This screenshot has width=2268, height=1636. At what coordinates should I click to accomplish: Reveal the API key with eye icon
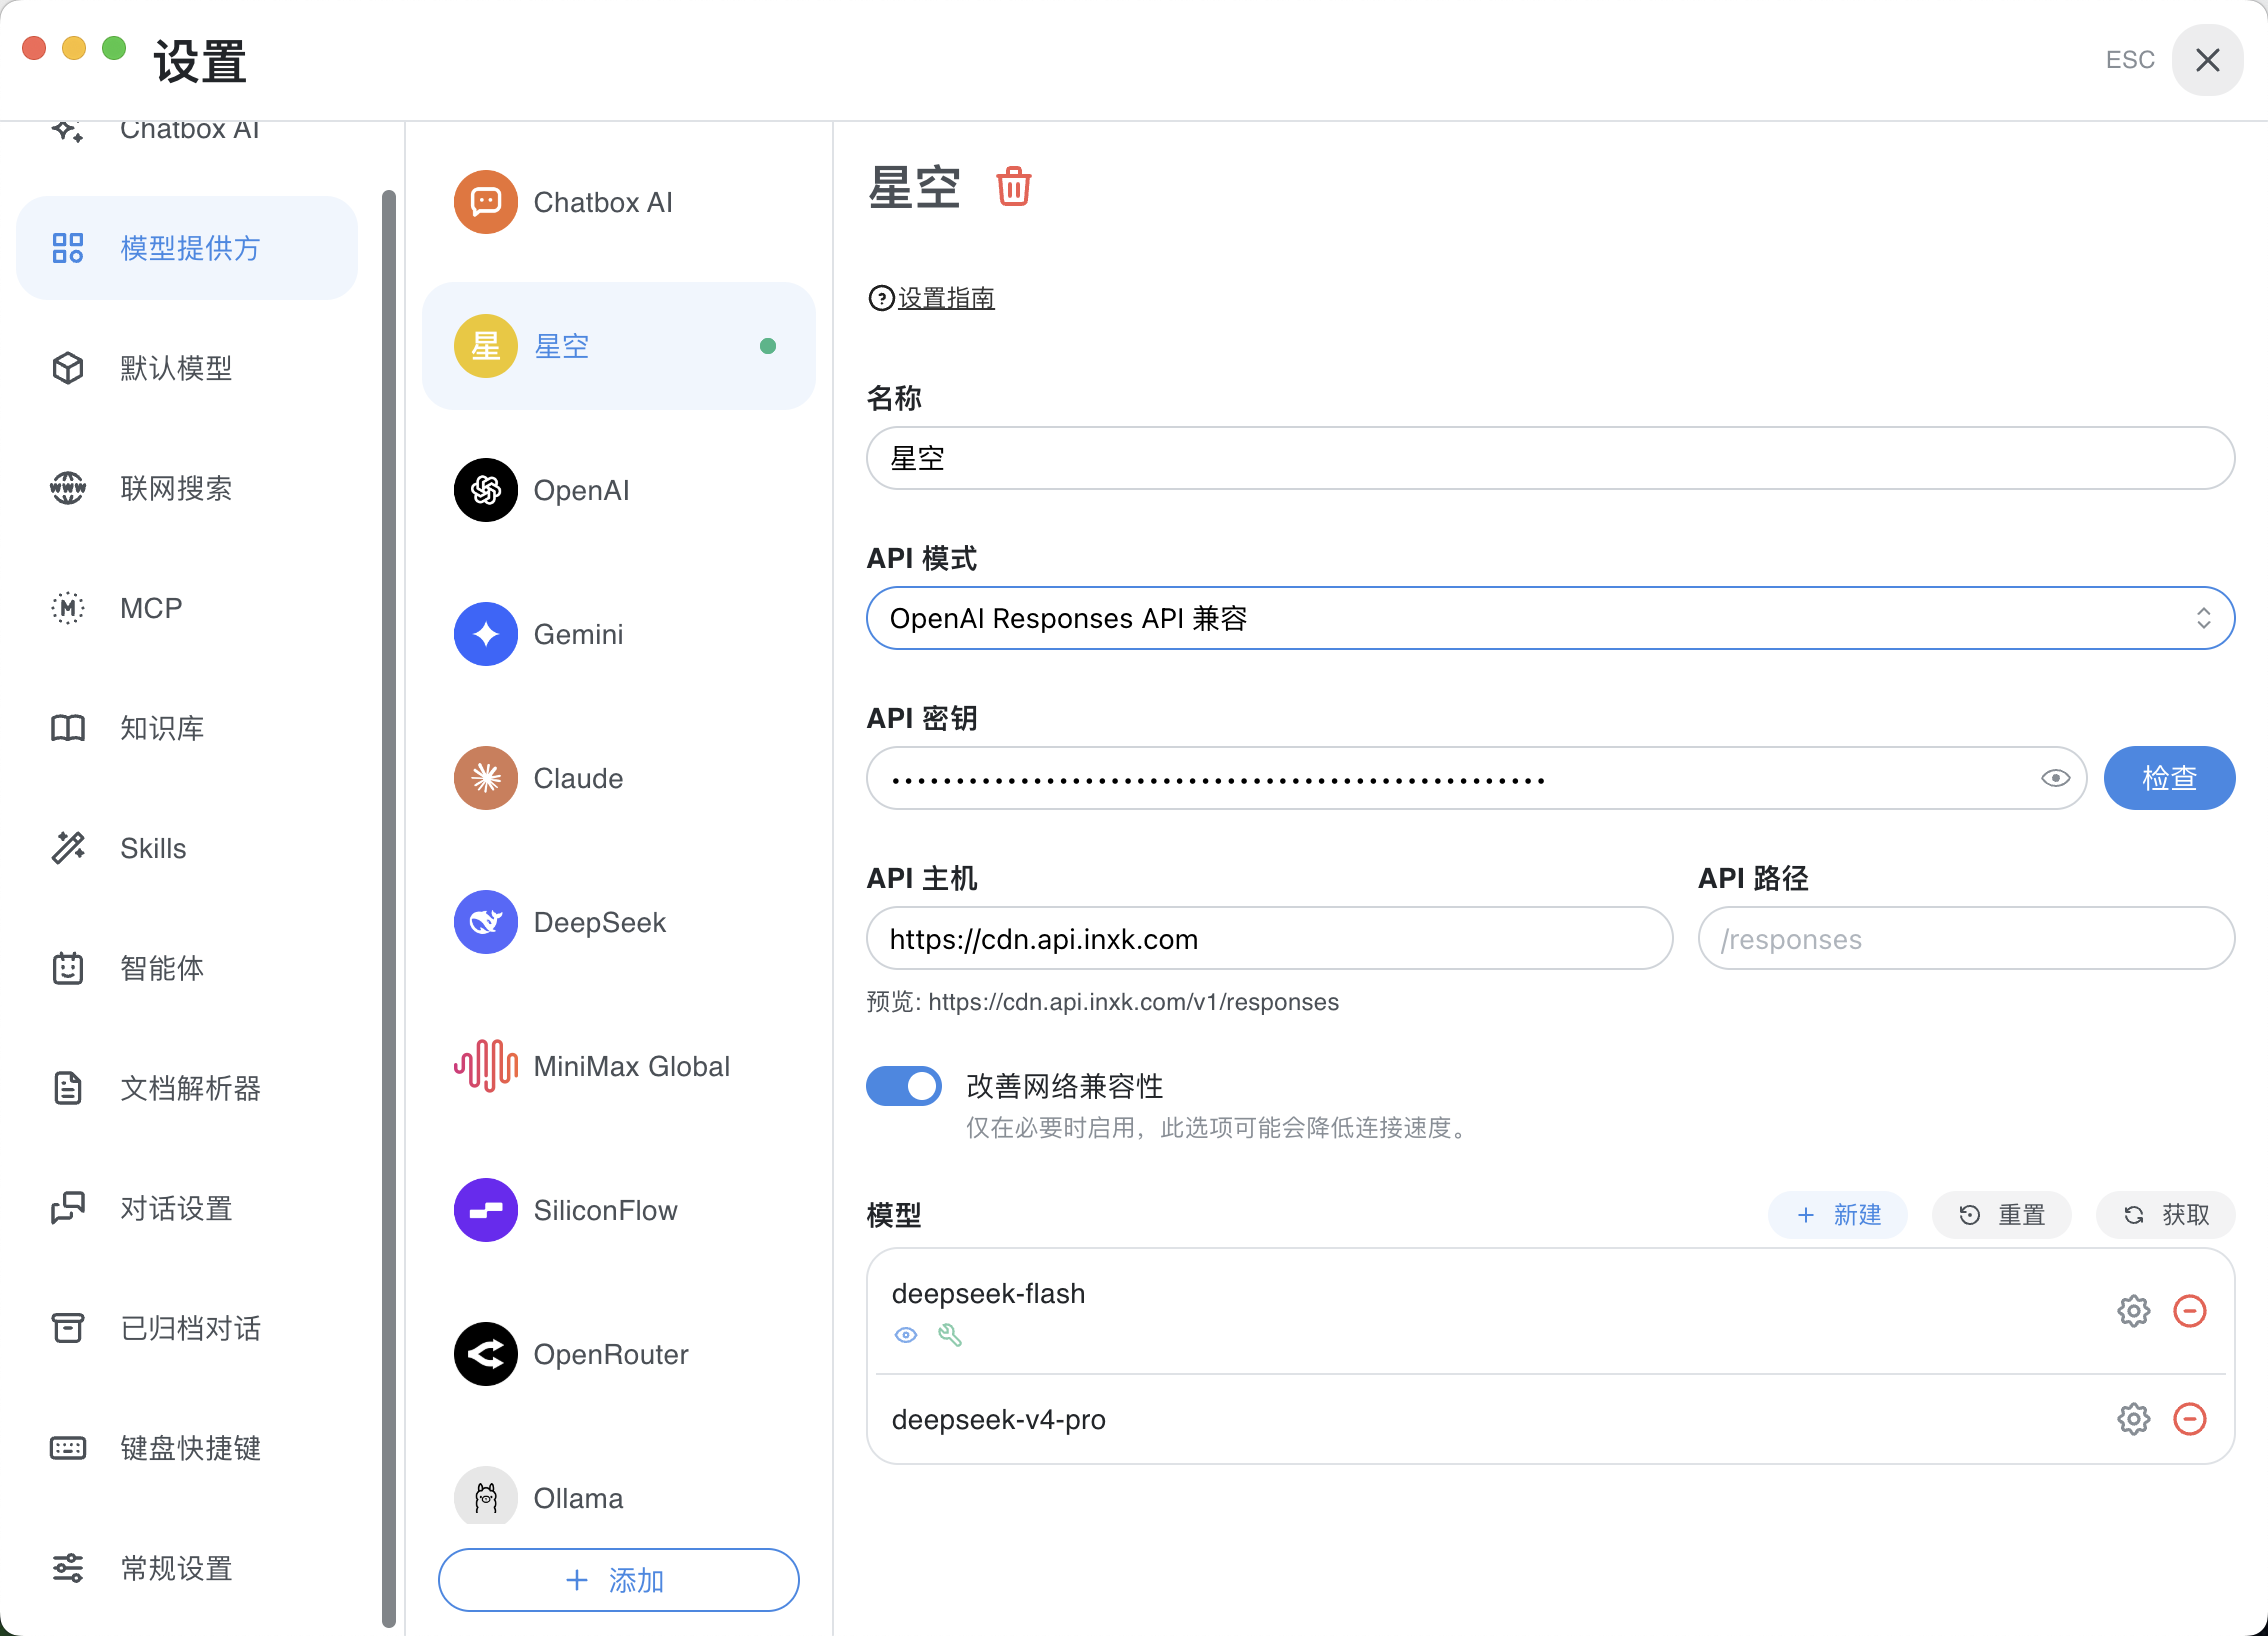pyautogui.click(x=2055, y=778)
